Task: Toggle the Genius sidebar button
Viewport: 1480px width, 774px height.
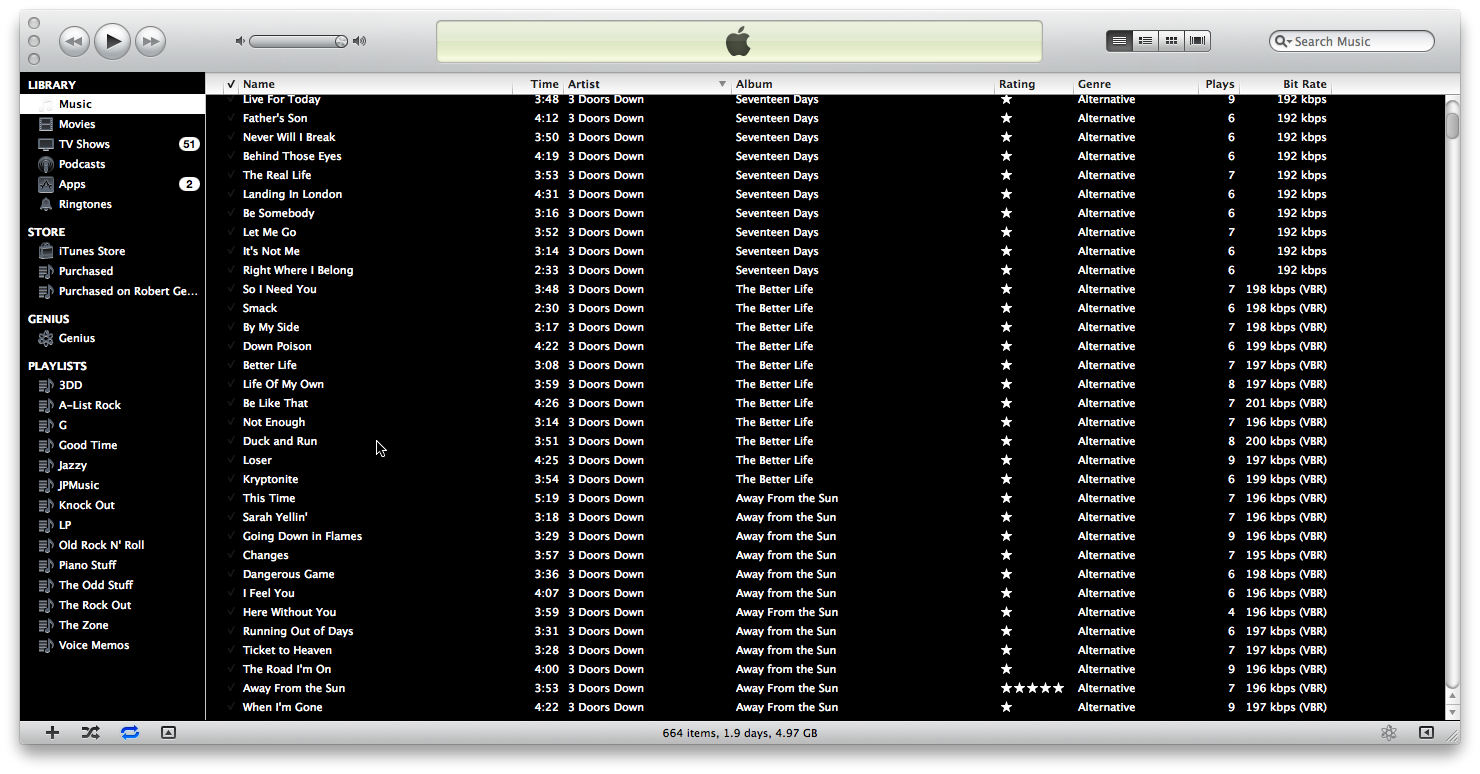Action: [1426, 732]
